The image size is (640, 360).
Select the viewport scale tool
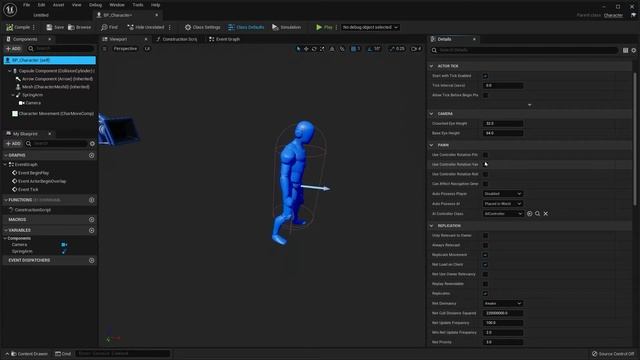click(322, 49)
